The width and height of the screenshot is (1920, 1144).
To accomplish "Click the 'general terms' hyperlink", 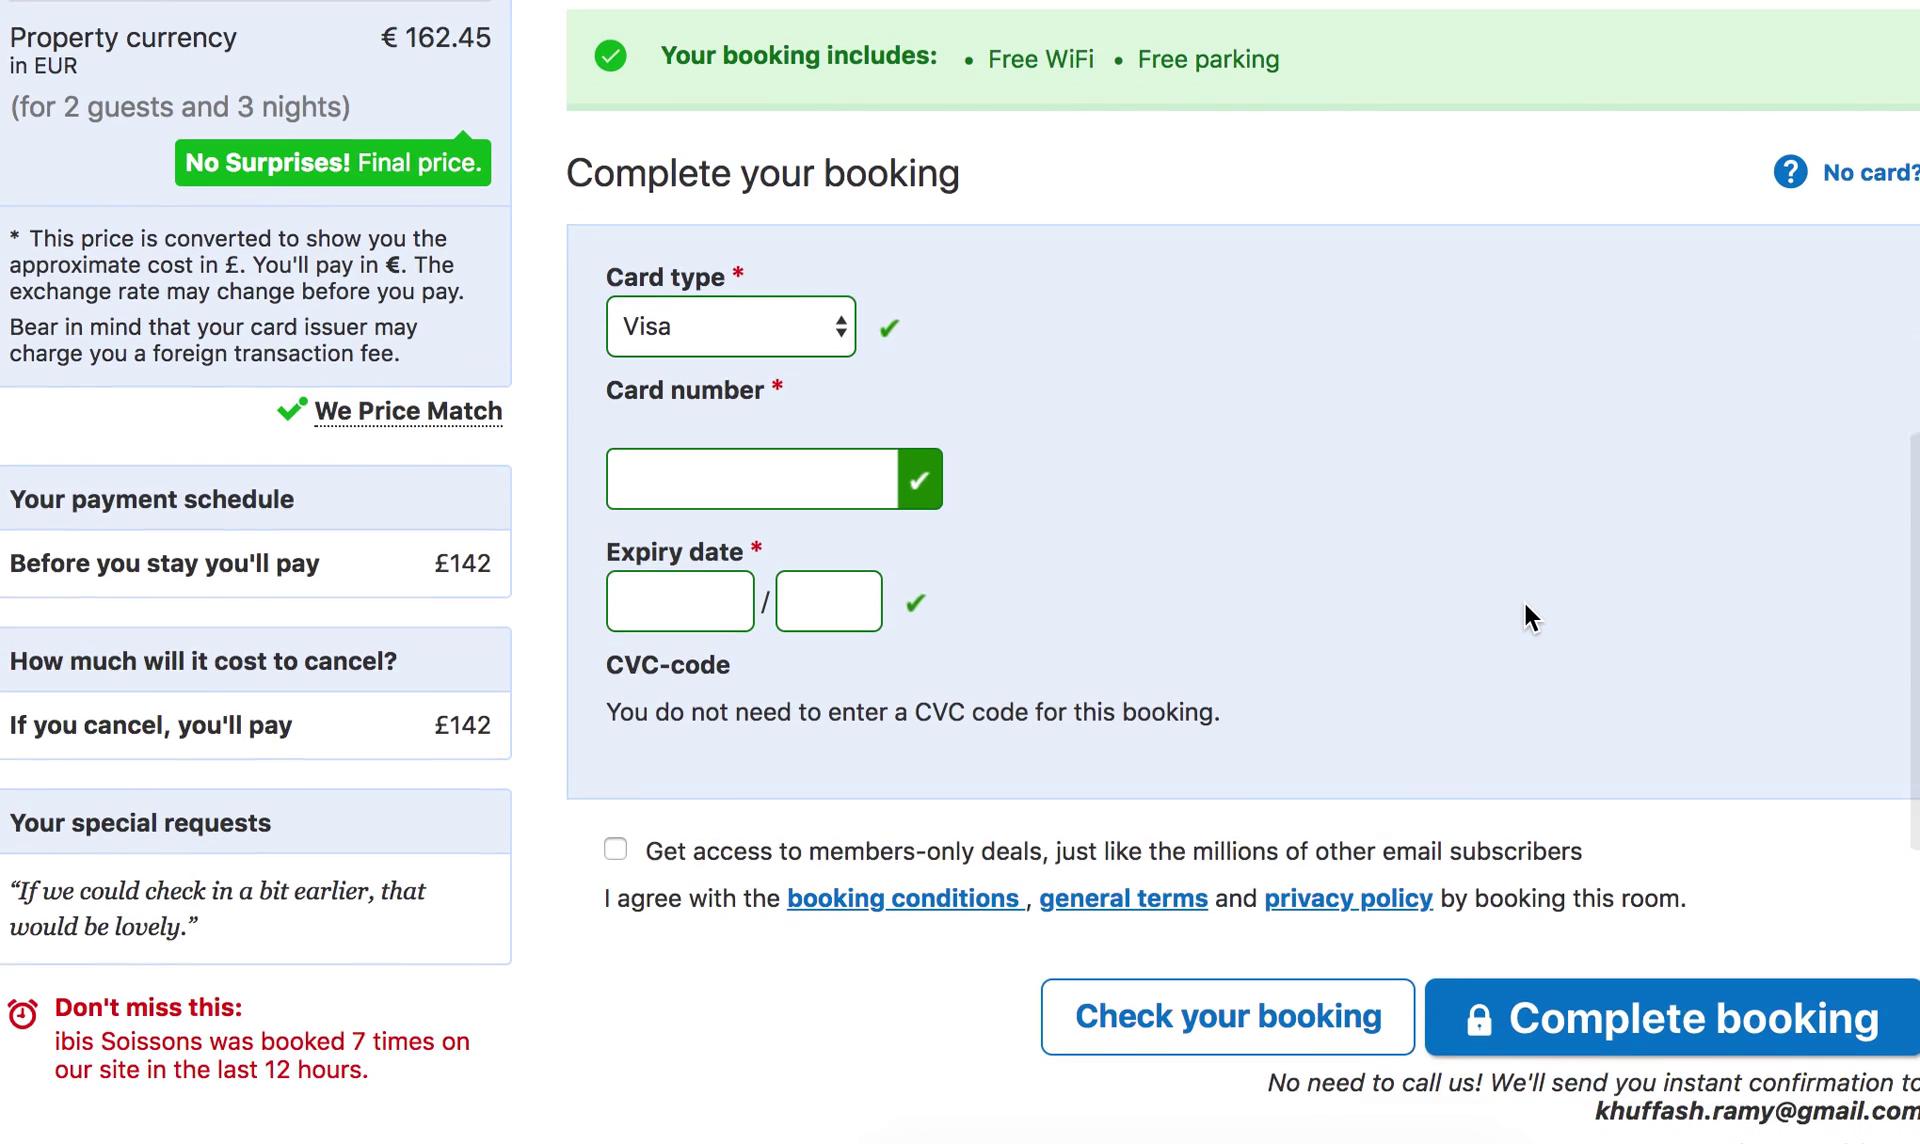I will [x=1123, y=897].
